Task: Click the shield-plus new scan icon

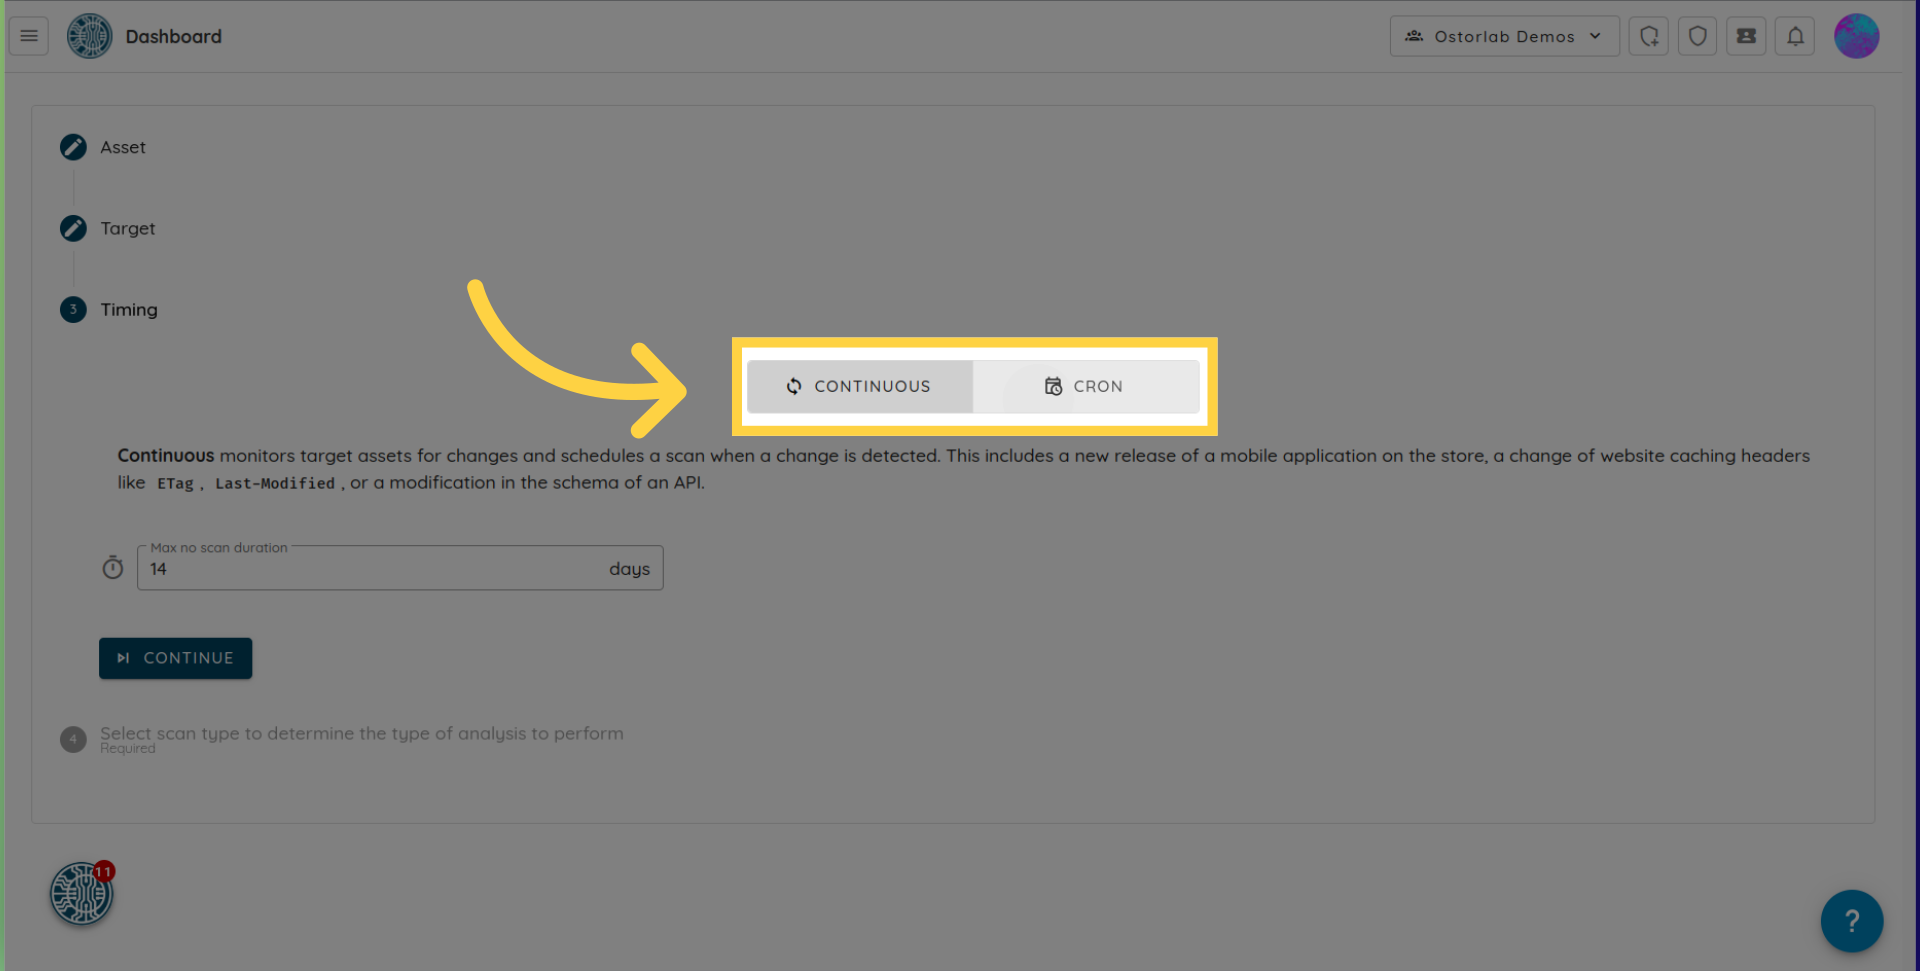Action: (x=1648, y=36)
